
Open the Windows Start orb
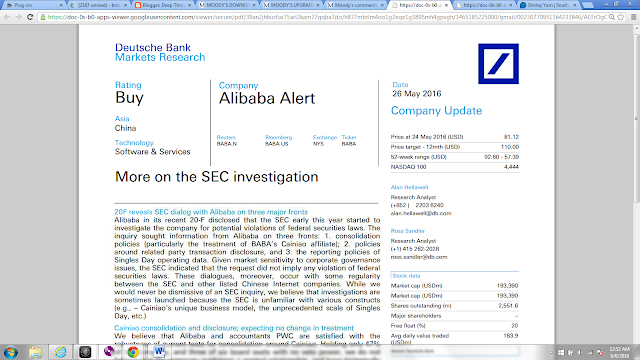[x=11, y=352]
